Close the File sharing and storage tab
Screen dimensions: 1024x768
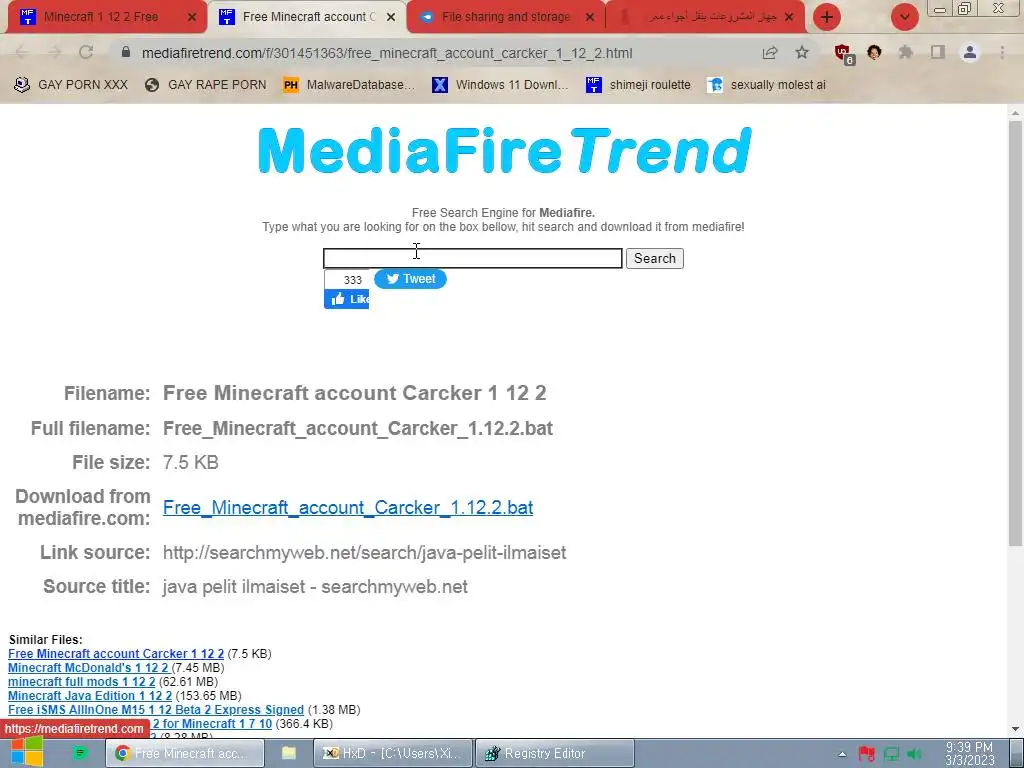(x=590, y=18)
